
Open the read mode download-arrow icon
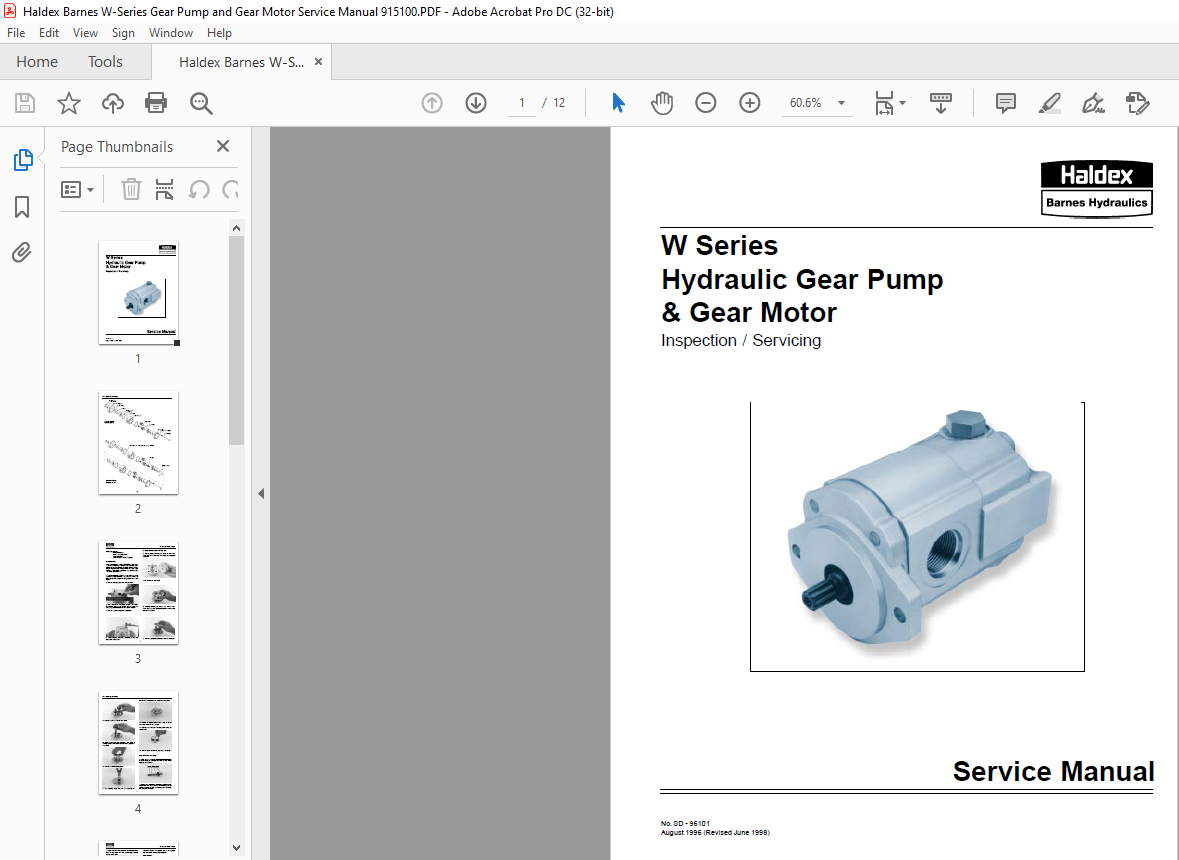[941, 103]
